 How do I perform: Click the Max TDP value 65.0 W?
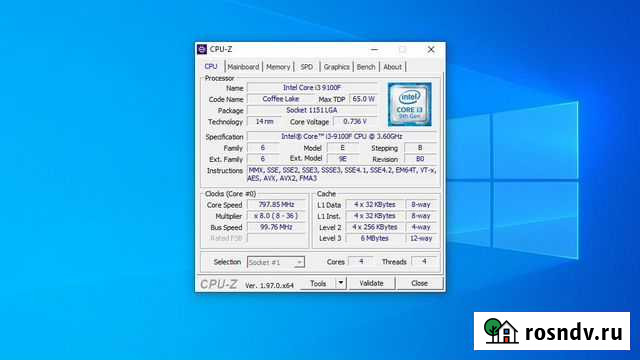[363, 99]
